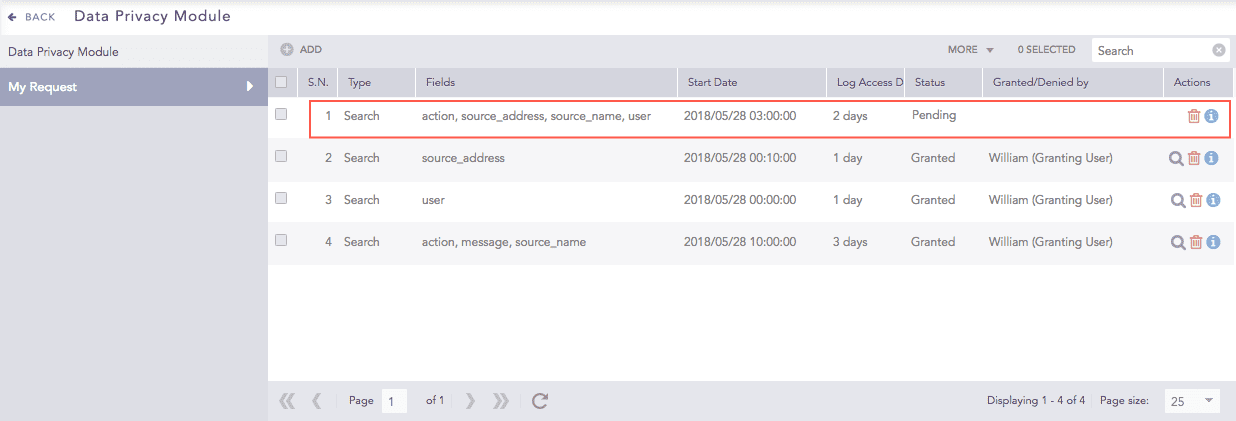
Task: Clear the search box with X icon
Action: [x=1219, y=50]
